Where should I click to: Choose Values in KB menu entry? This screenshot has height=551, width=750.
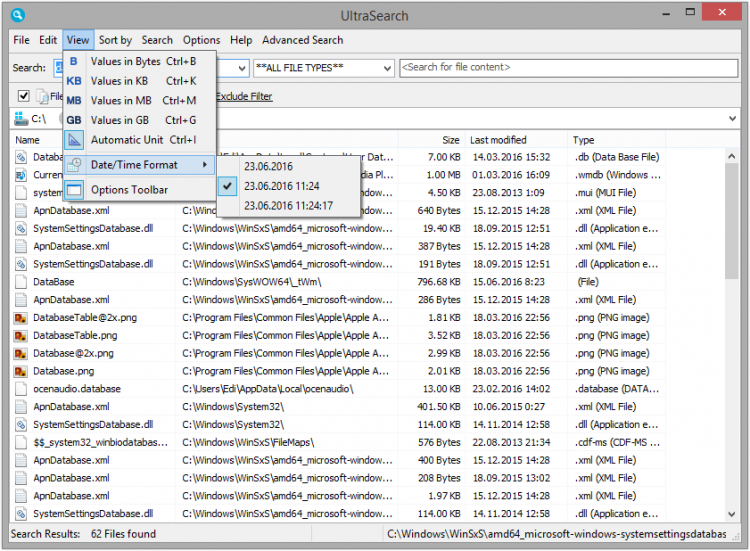[x=140, y=81]
